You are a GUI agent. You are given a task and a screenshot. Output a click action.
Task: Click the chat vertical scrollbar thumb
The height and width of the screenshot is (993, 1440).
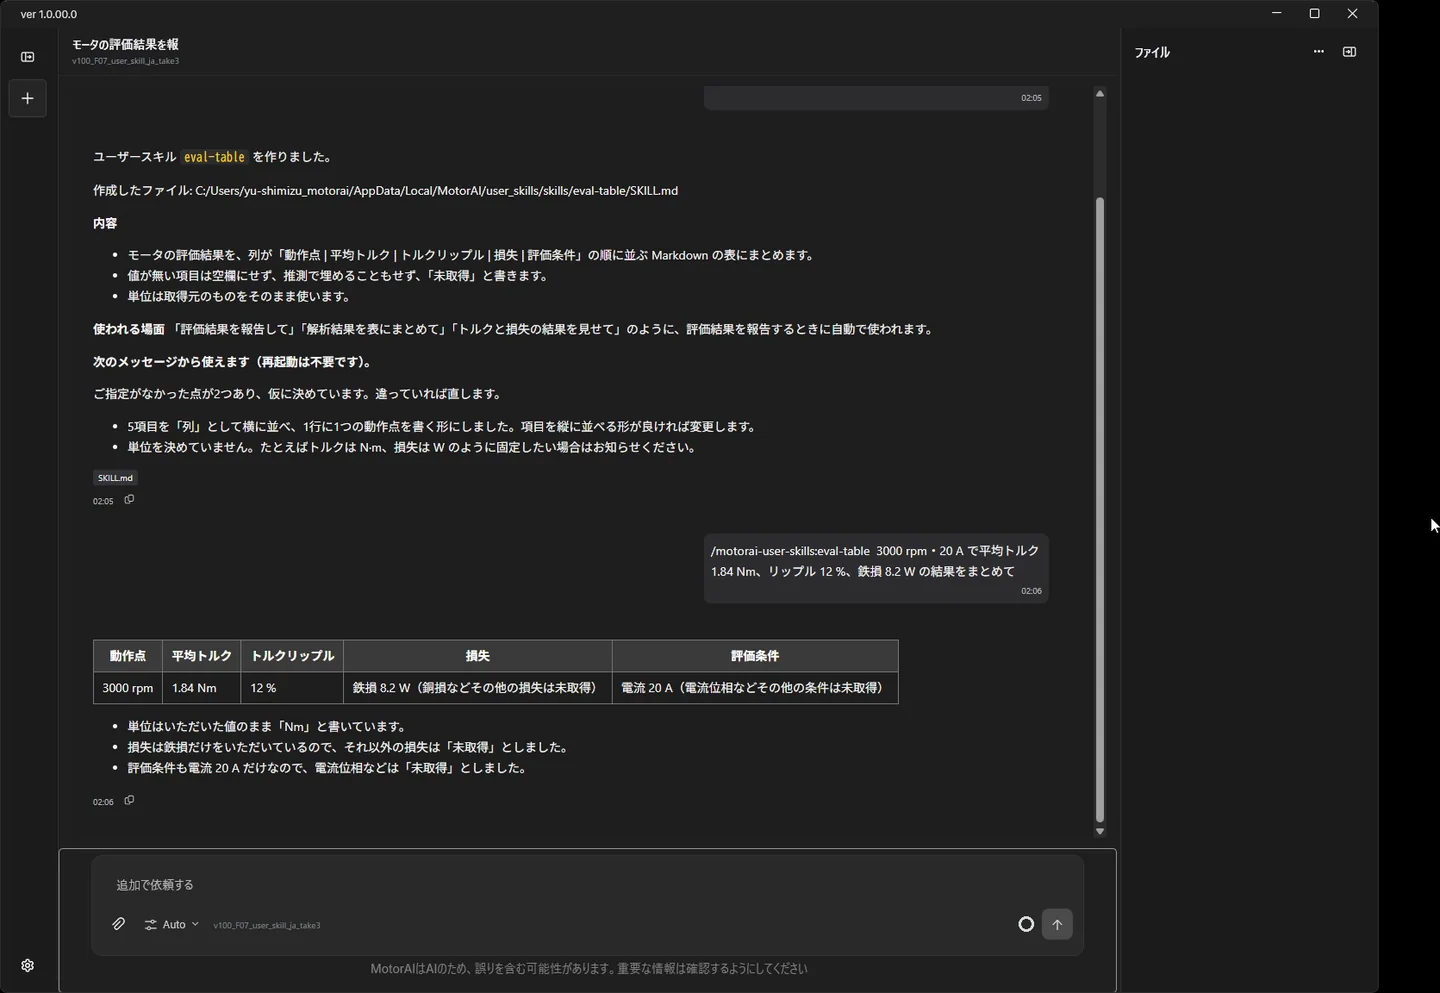point(1100,510)
